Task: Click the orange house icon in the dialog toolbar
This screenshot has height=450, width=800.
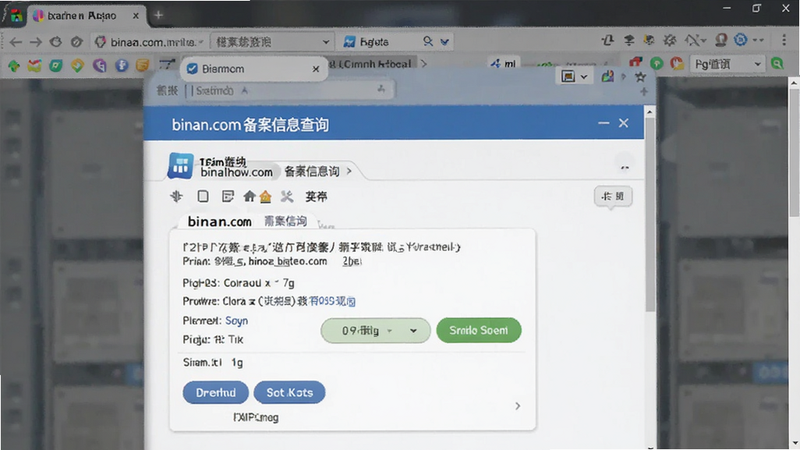Action: point(265,196)
